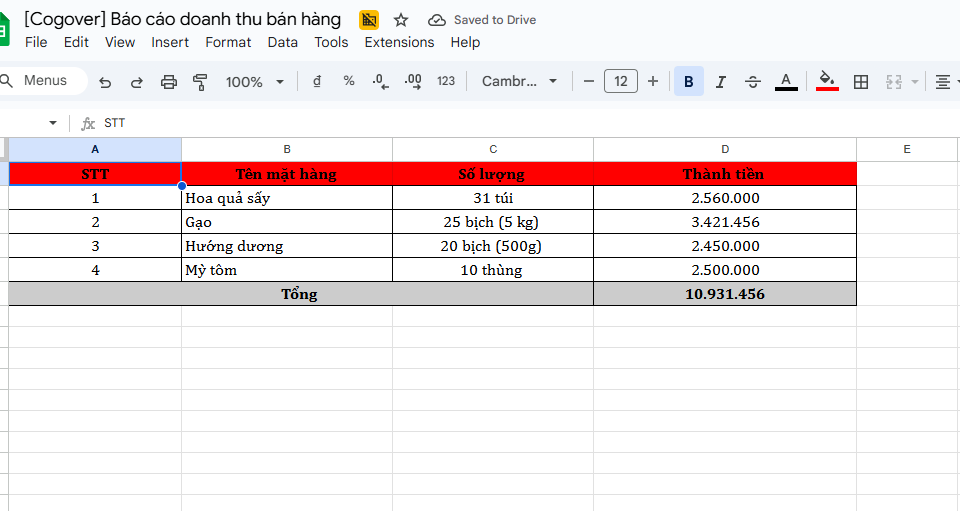This screenshot has width=960, height=511.
Task: Open the Extensions menu
Action: tap(399, 42)
